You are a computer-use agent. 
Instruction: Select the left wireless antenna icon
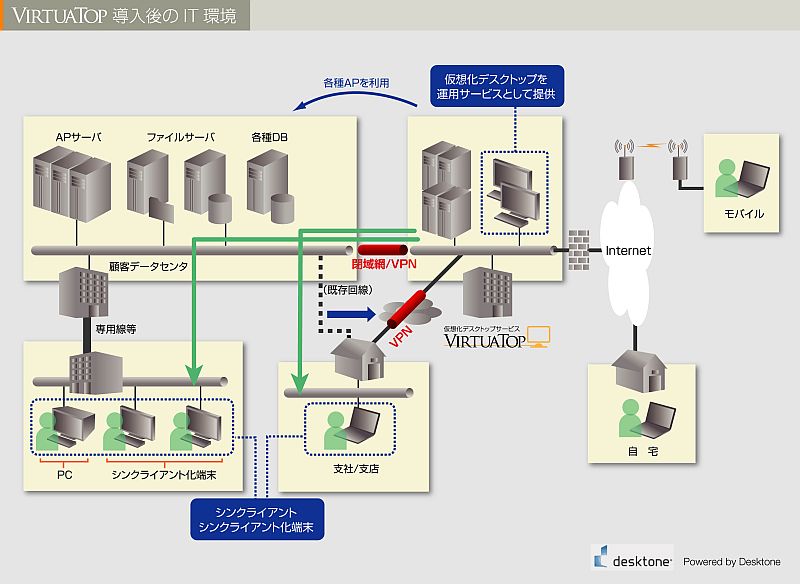[626, 160]
